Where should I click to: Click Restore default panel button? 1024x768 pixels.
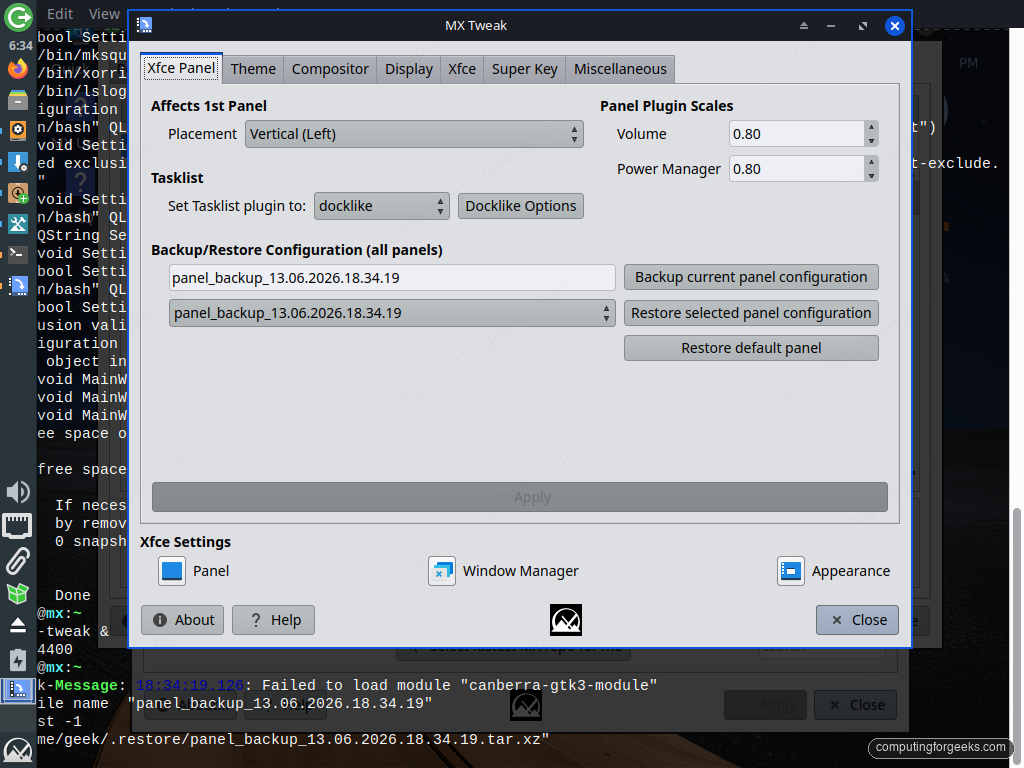pyautogui.click(x=751, y=348)
